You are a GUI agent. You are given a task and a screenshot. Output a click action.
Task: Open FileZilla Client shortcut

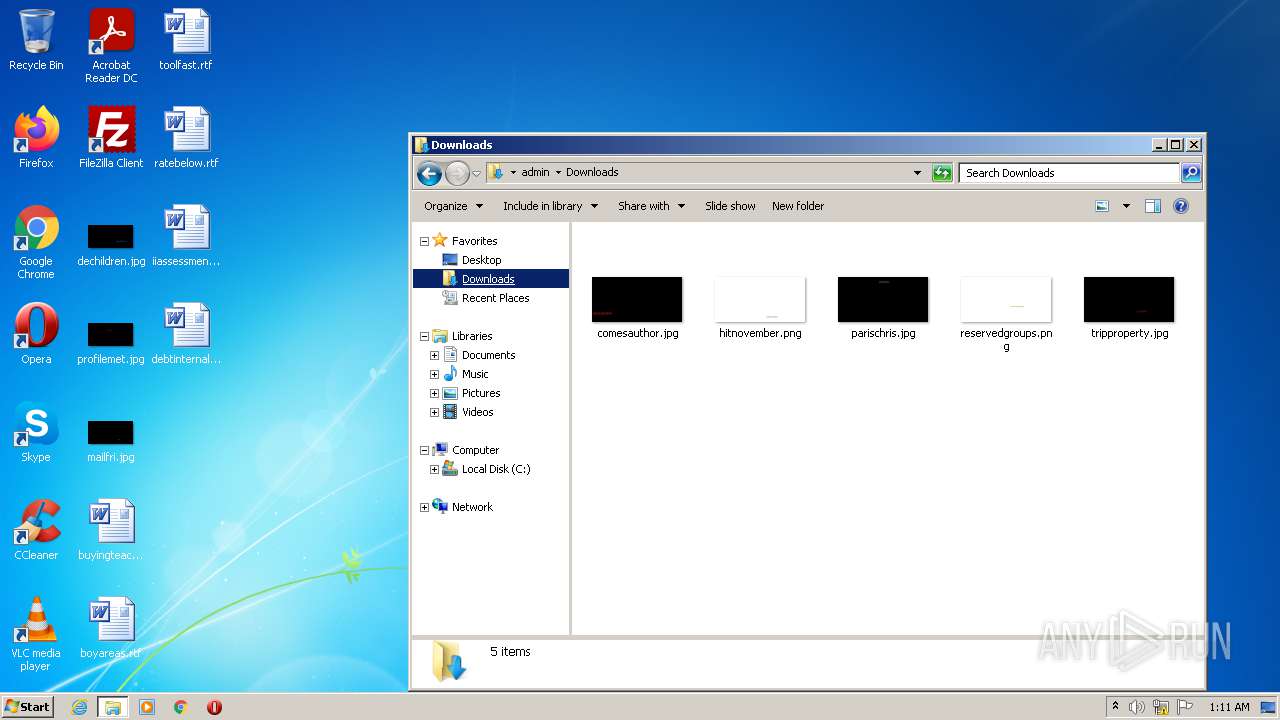(x=111, y=138)
